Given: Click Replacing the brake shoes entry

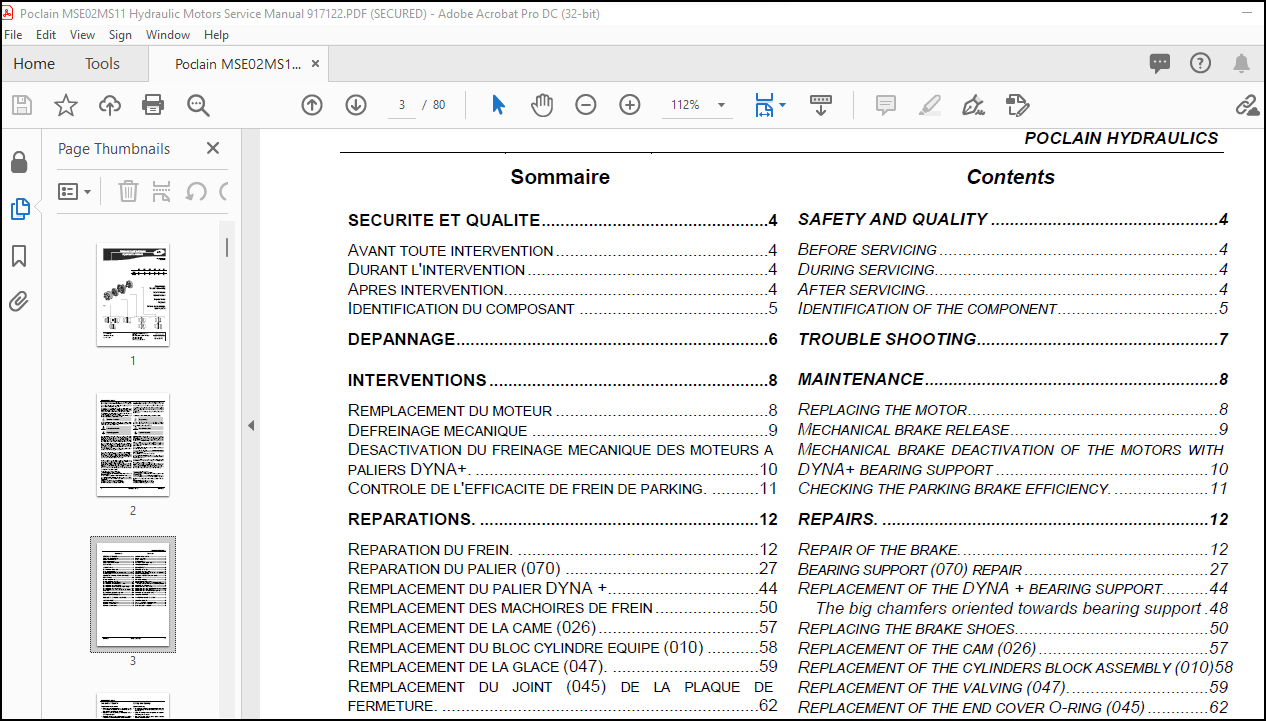Looking at the screenshot, I should [x=1013, y=629].
